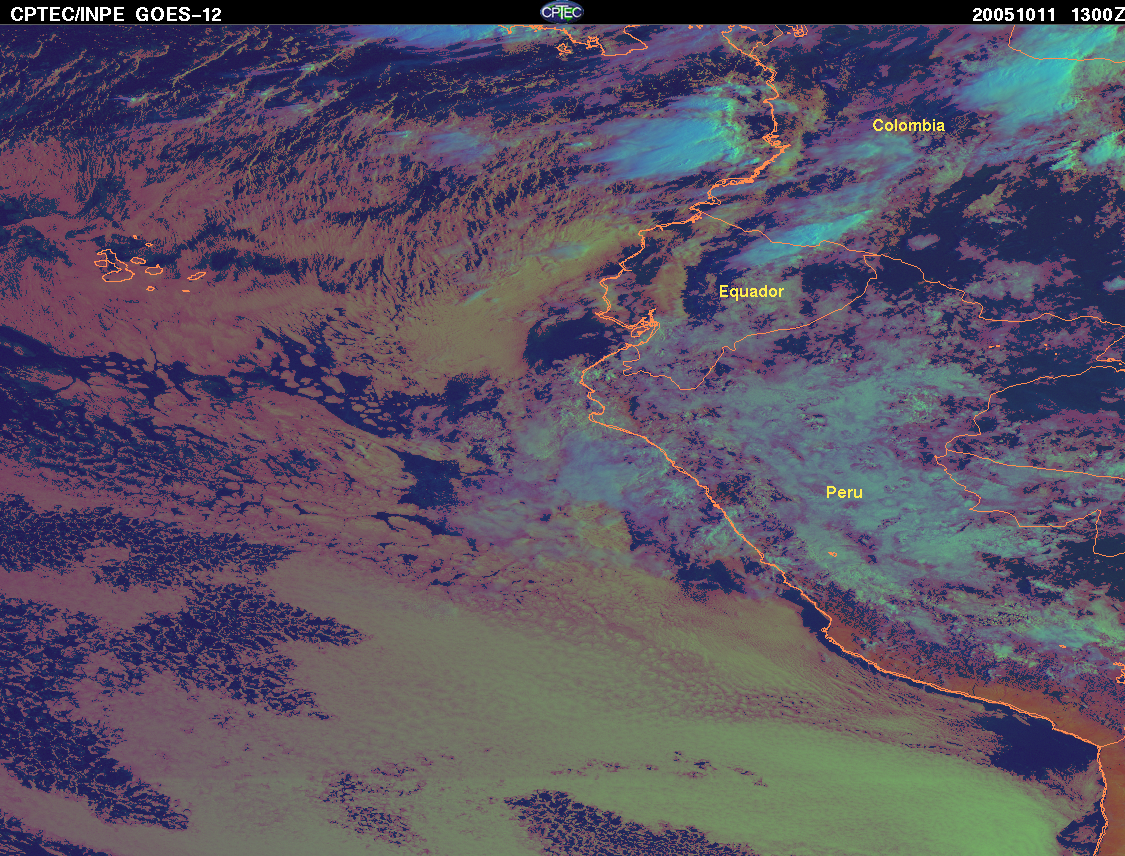This screenshot has height=856, width=1125.
Task: Click the "1300Z" time stamp
Action: pyautogui.click(x=1097, y=15)
